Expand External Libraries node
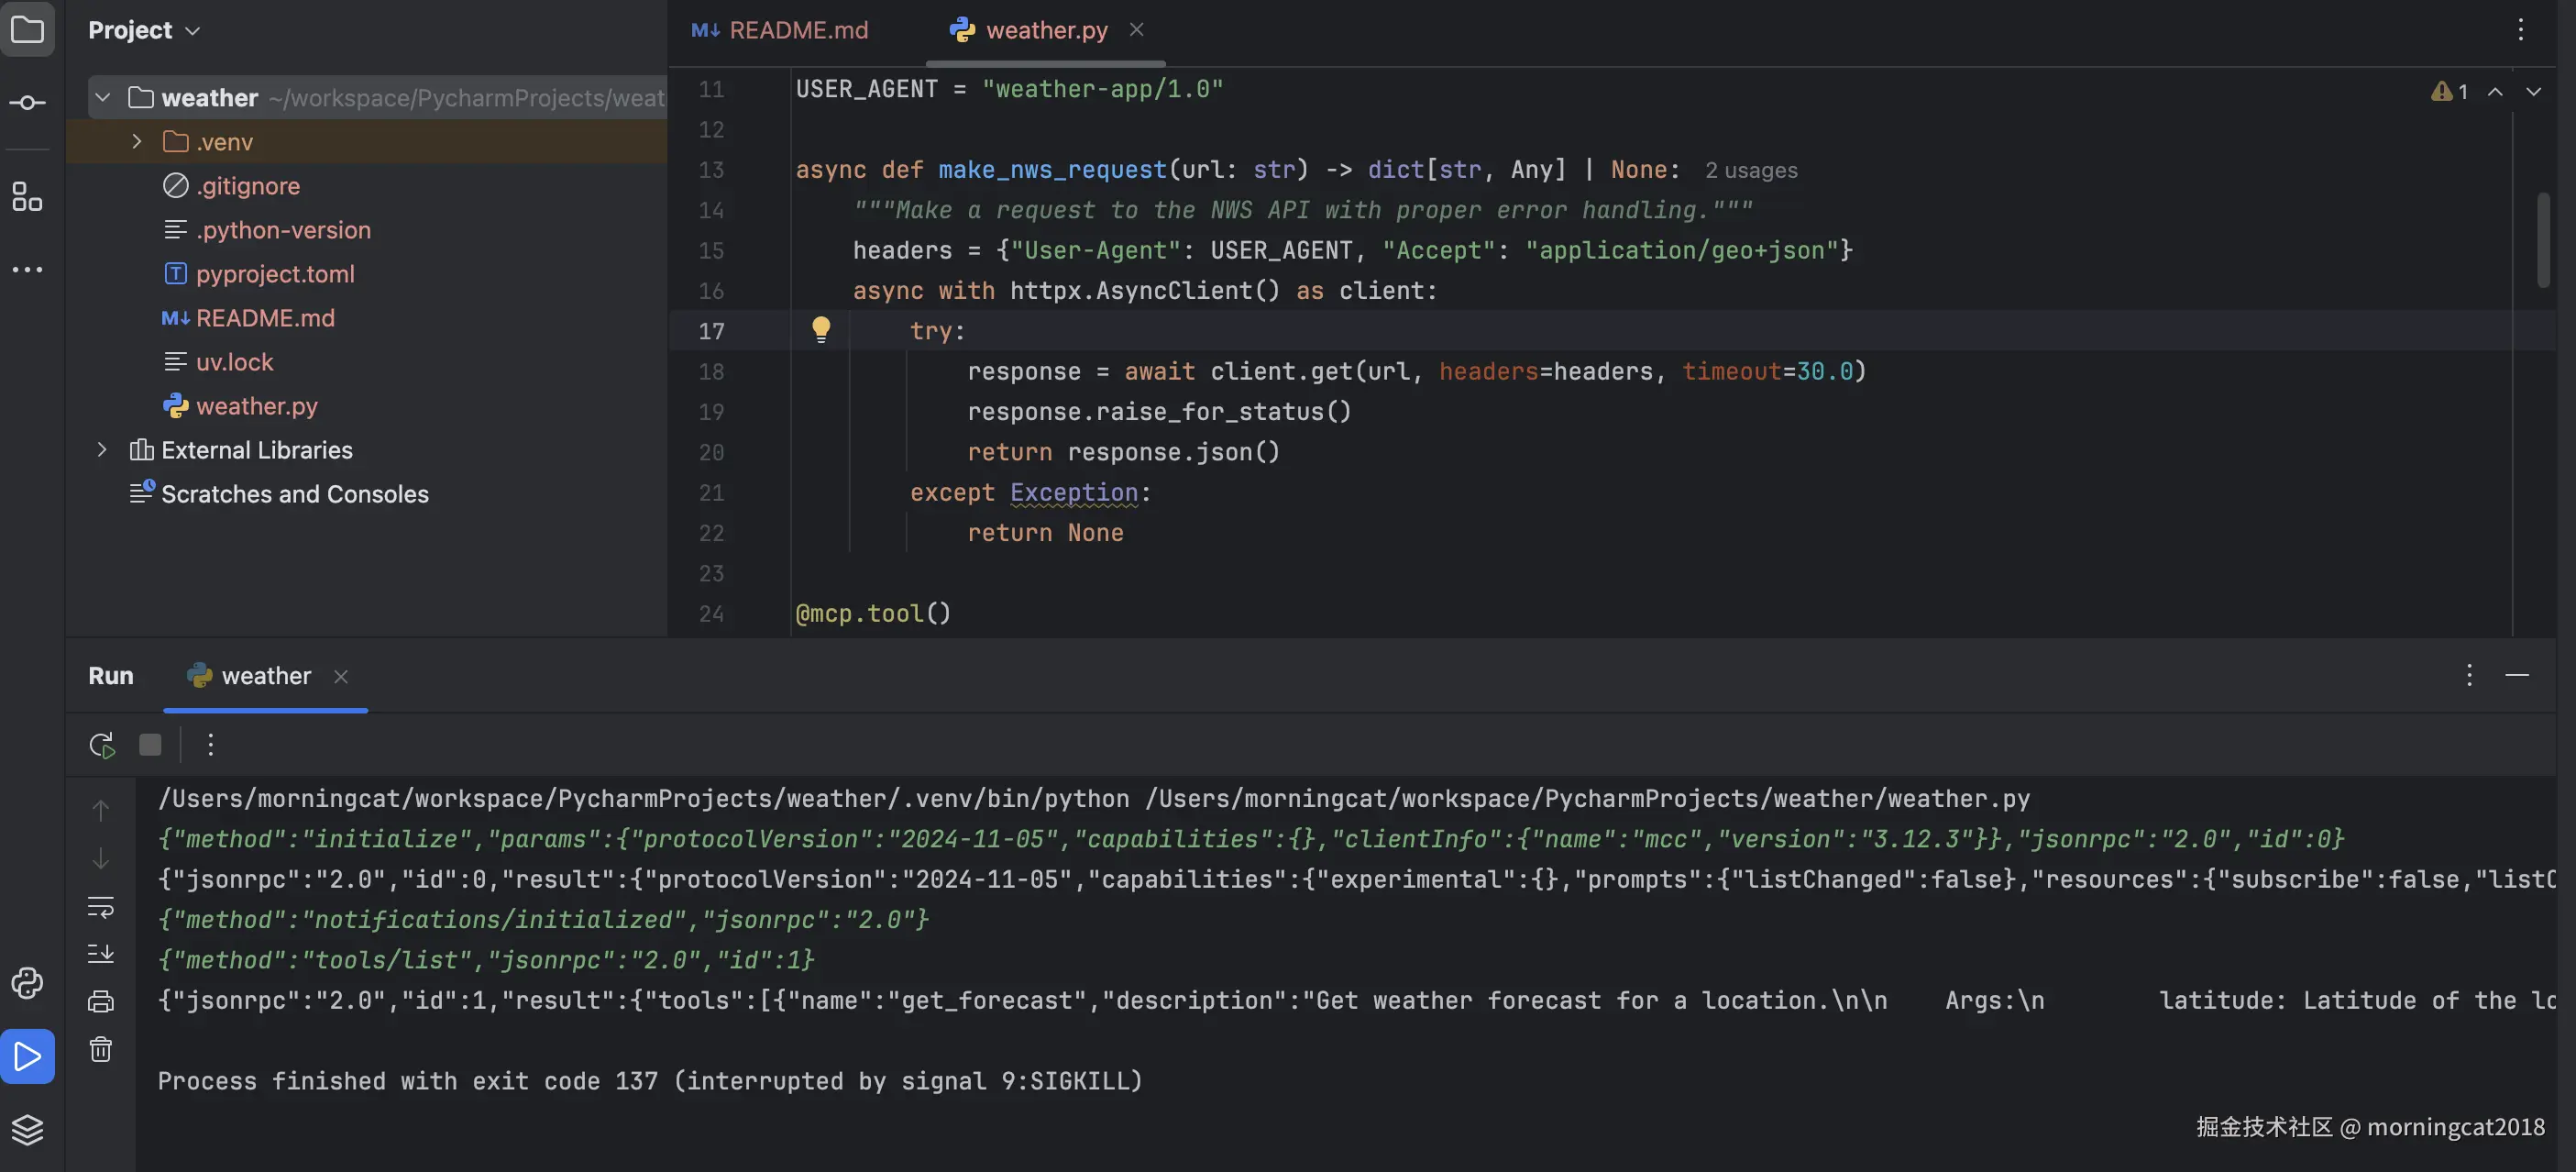Viewport: 2576px width, 1172px height. point(101,450)
